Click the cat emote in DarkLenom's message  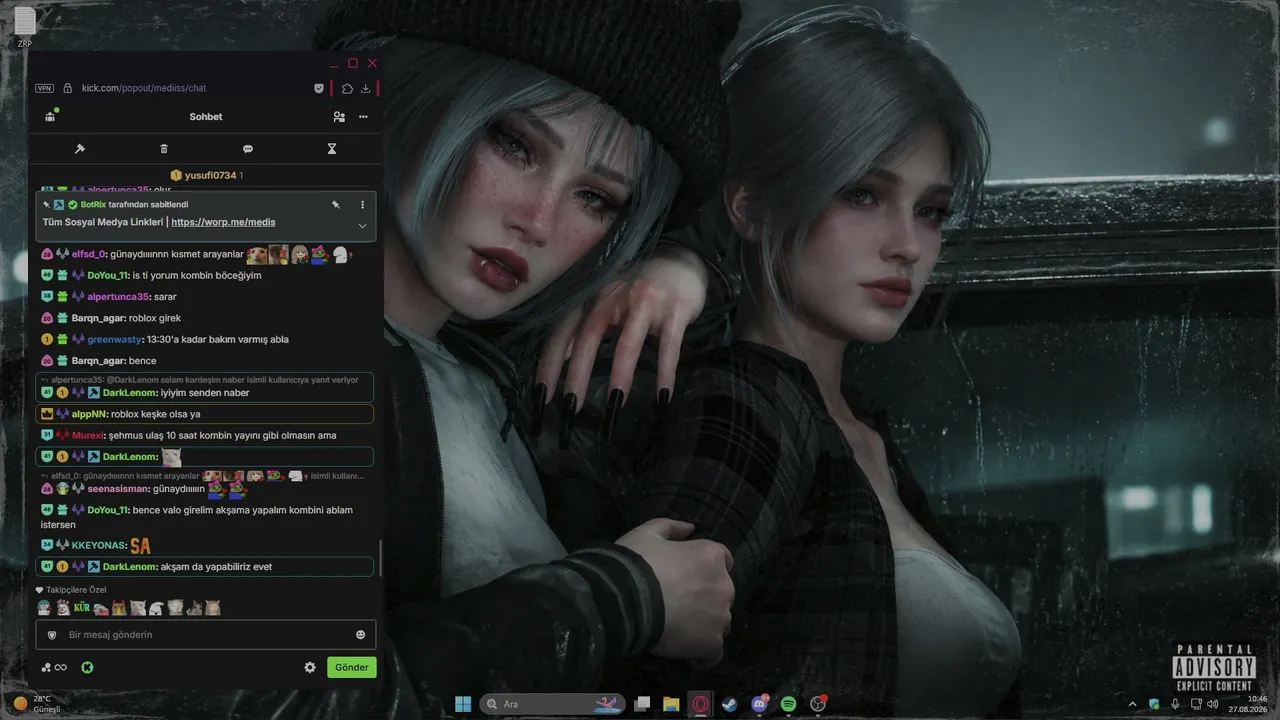pyautogui.click(x=172, y=457)
